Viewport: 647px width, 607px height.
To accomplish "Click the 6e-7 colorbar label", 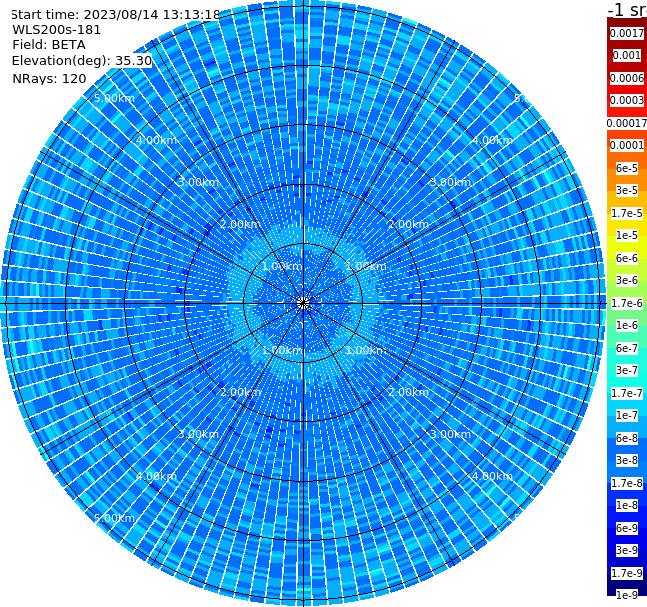I will click(627, 348).
